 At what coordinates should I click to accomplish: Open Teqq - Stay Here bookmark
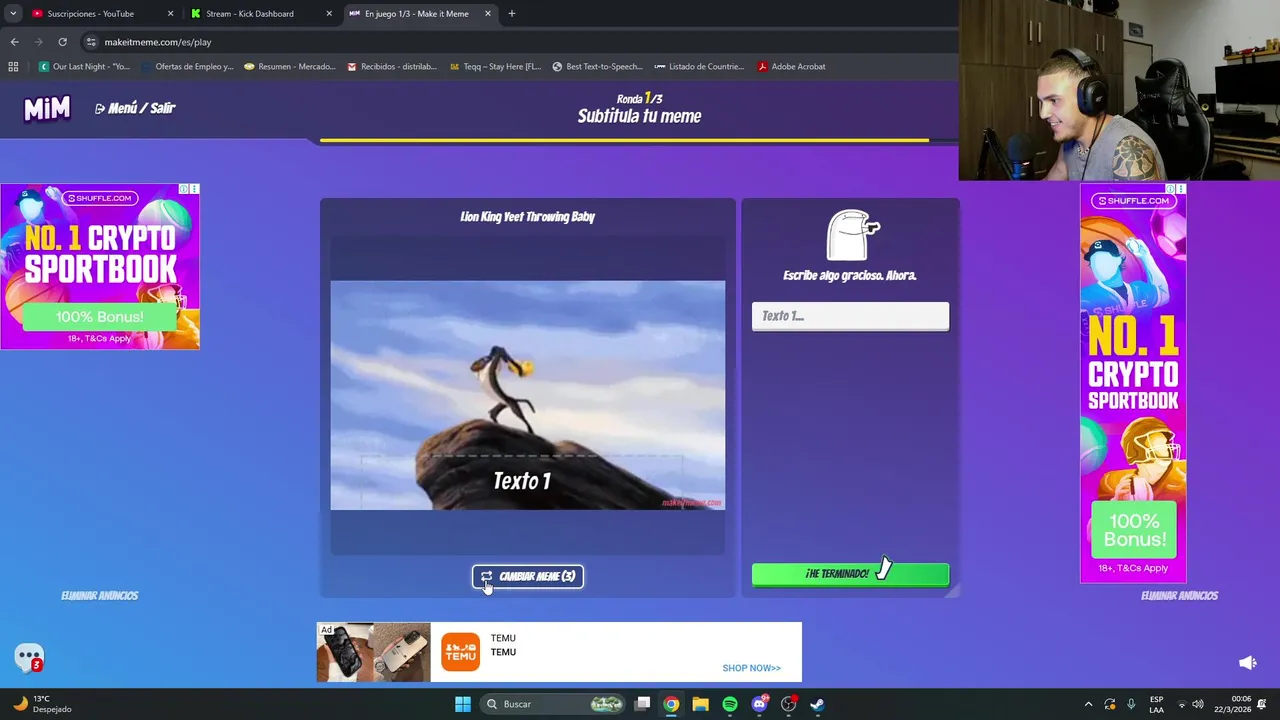tap(495, 67)
